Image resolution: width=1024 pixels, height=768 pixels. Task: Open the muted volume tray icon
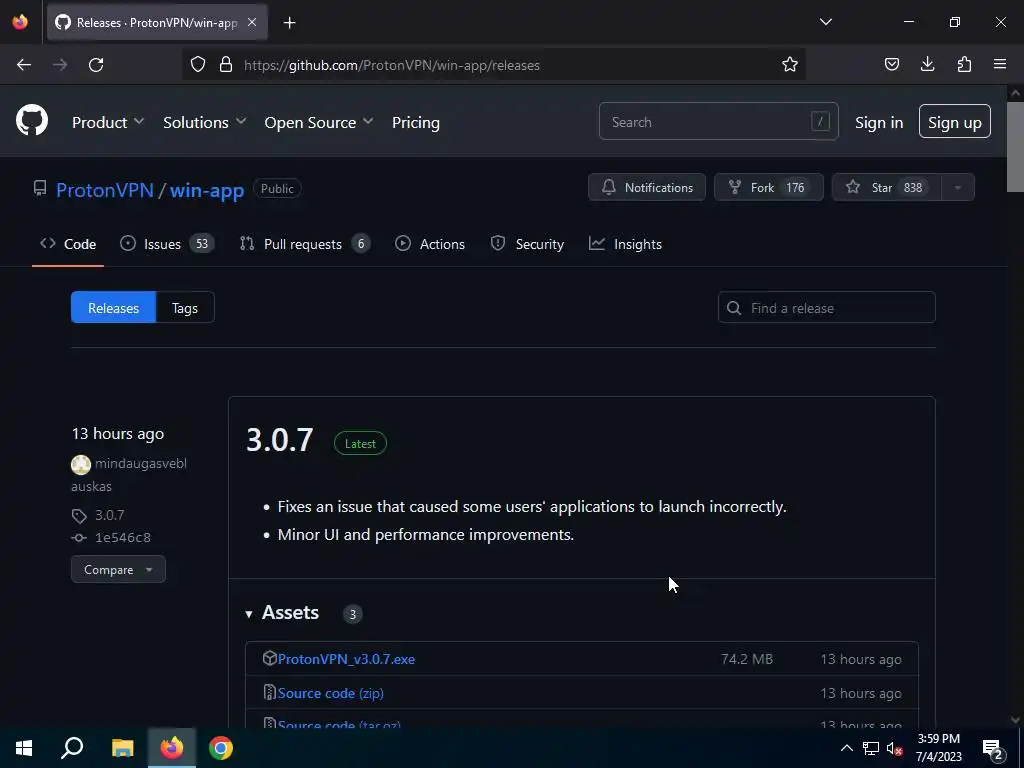[x=895, y=748]
